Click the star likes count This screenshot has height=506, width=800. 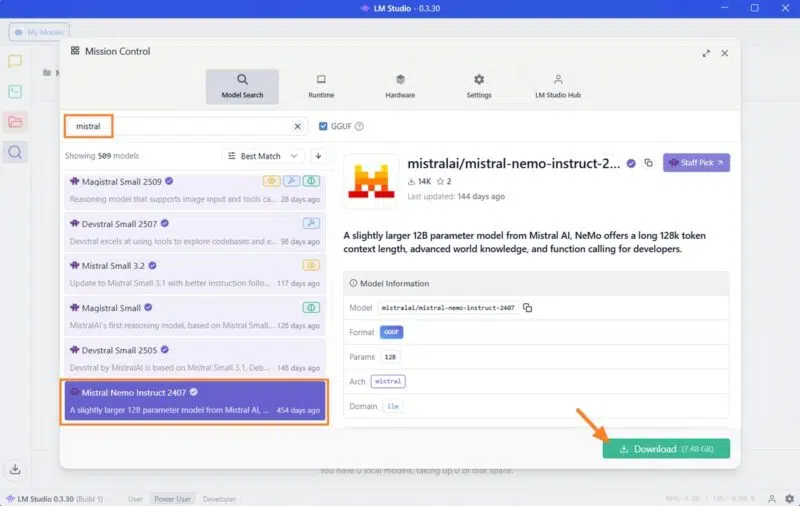pos(444,181)
